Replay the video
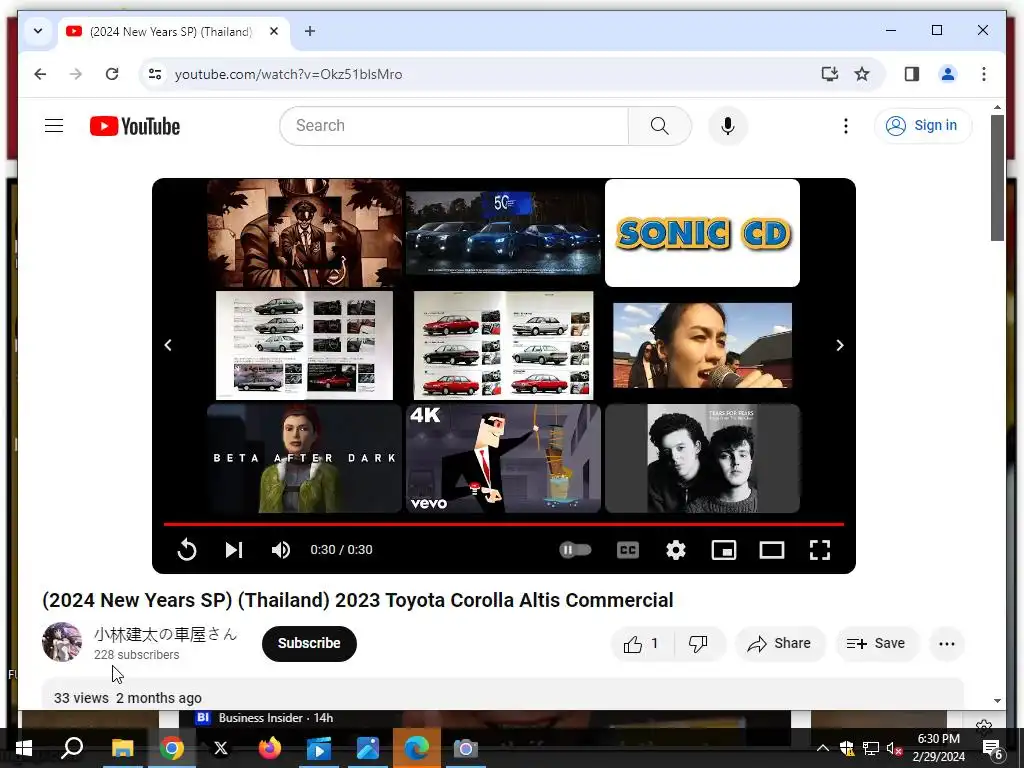 [187, 550]
